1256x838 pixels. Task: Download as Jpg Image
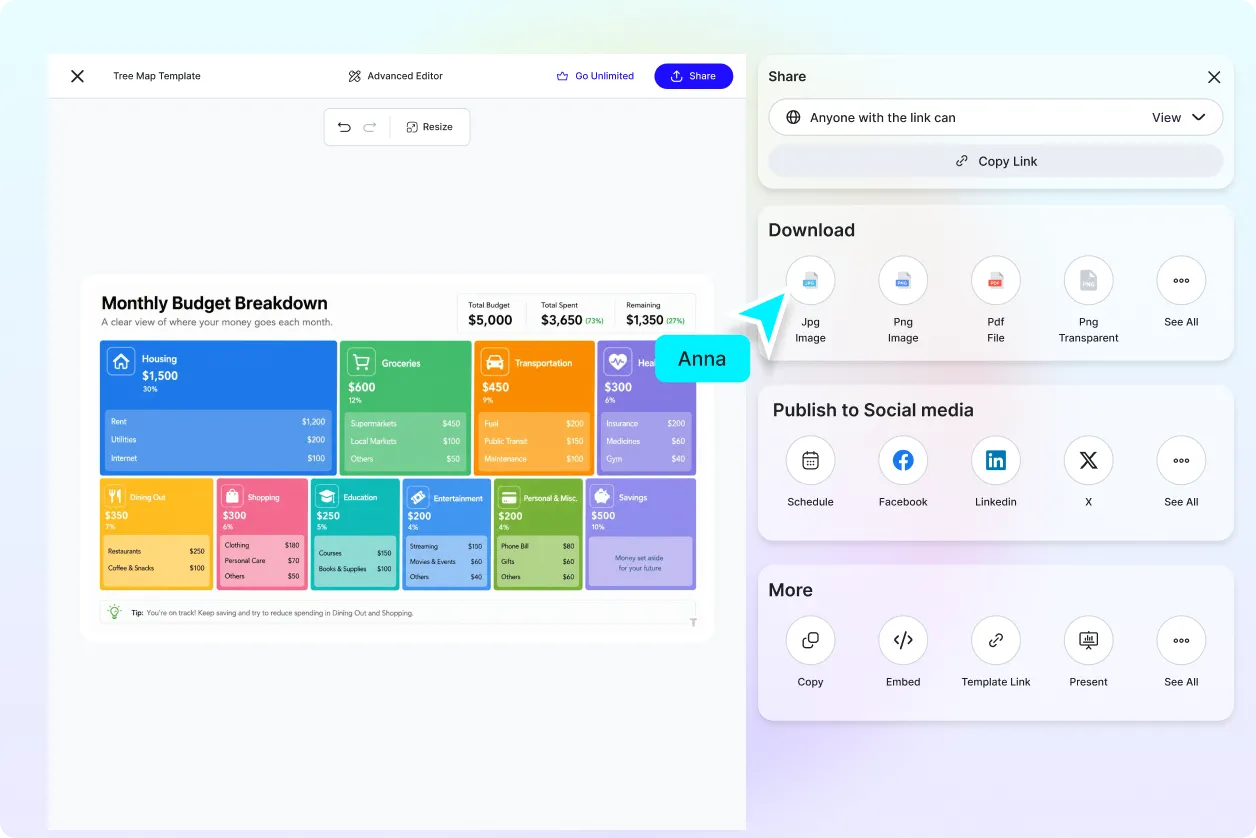810,281
